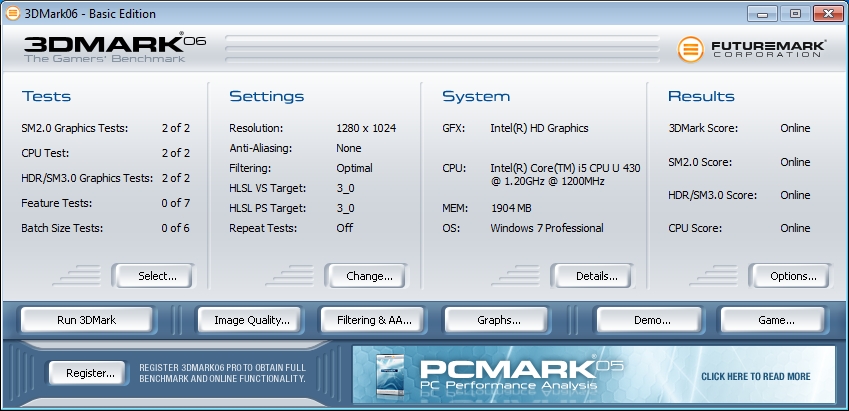Minimize the 3DMark06 window
This screenshot has width=849, height=411.
coord(762,14)
